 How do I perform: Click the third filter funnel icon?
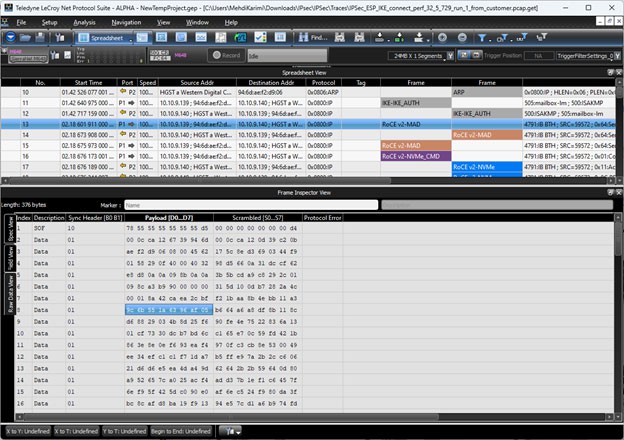pos(522,37)
